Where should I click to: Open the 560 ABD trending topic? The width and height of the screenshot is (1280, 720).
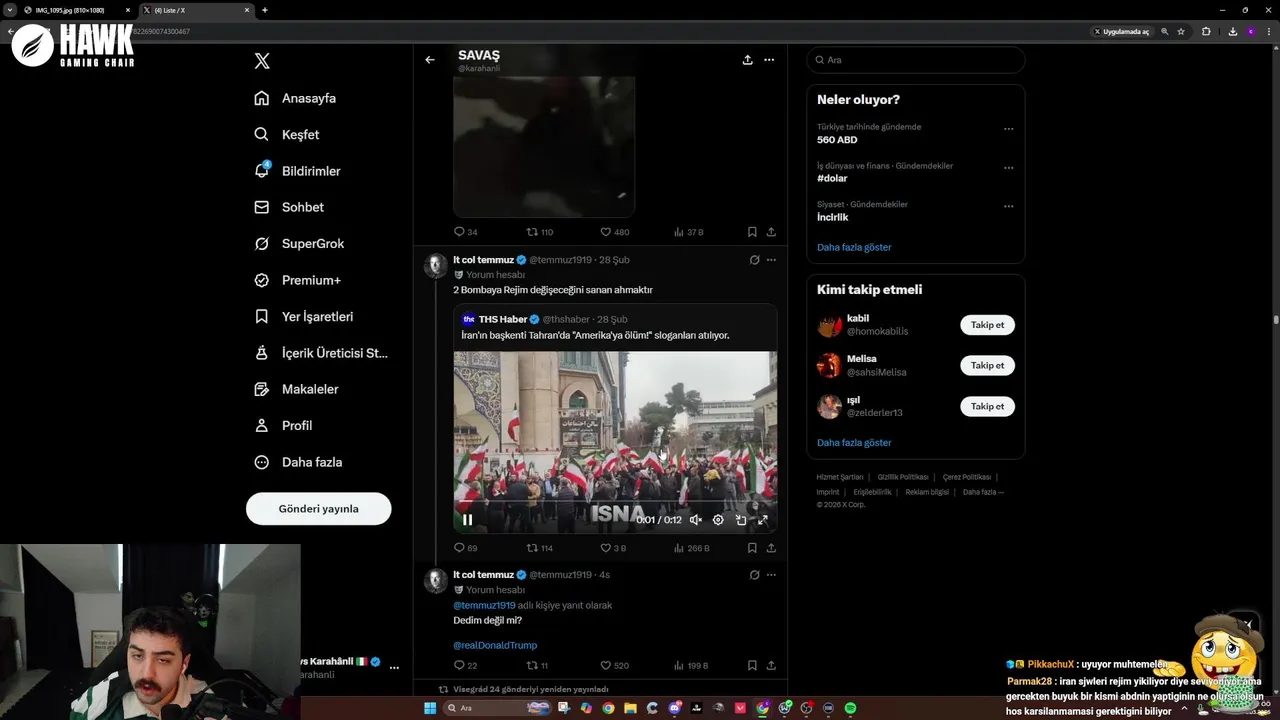[x=837, y=140]
